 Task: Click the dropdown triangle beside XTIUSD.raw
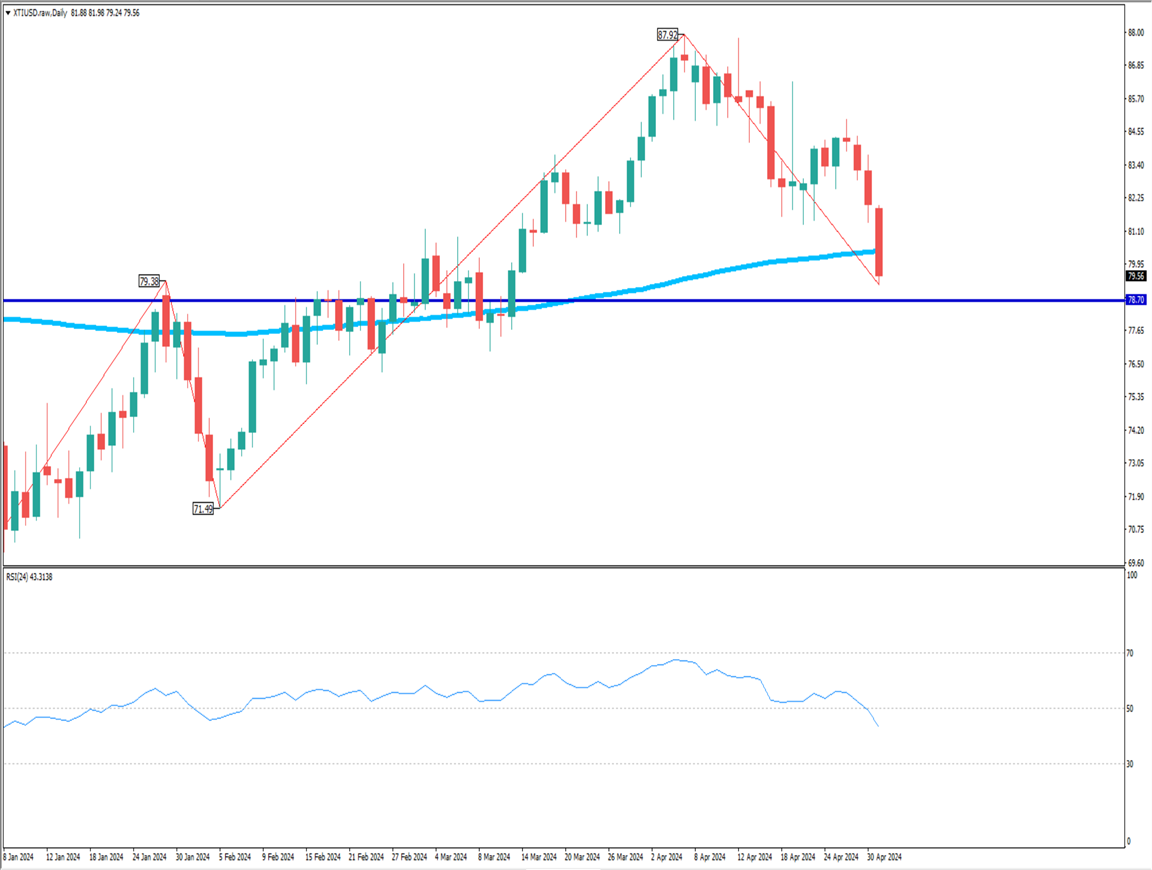8,12
